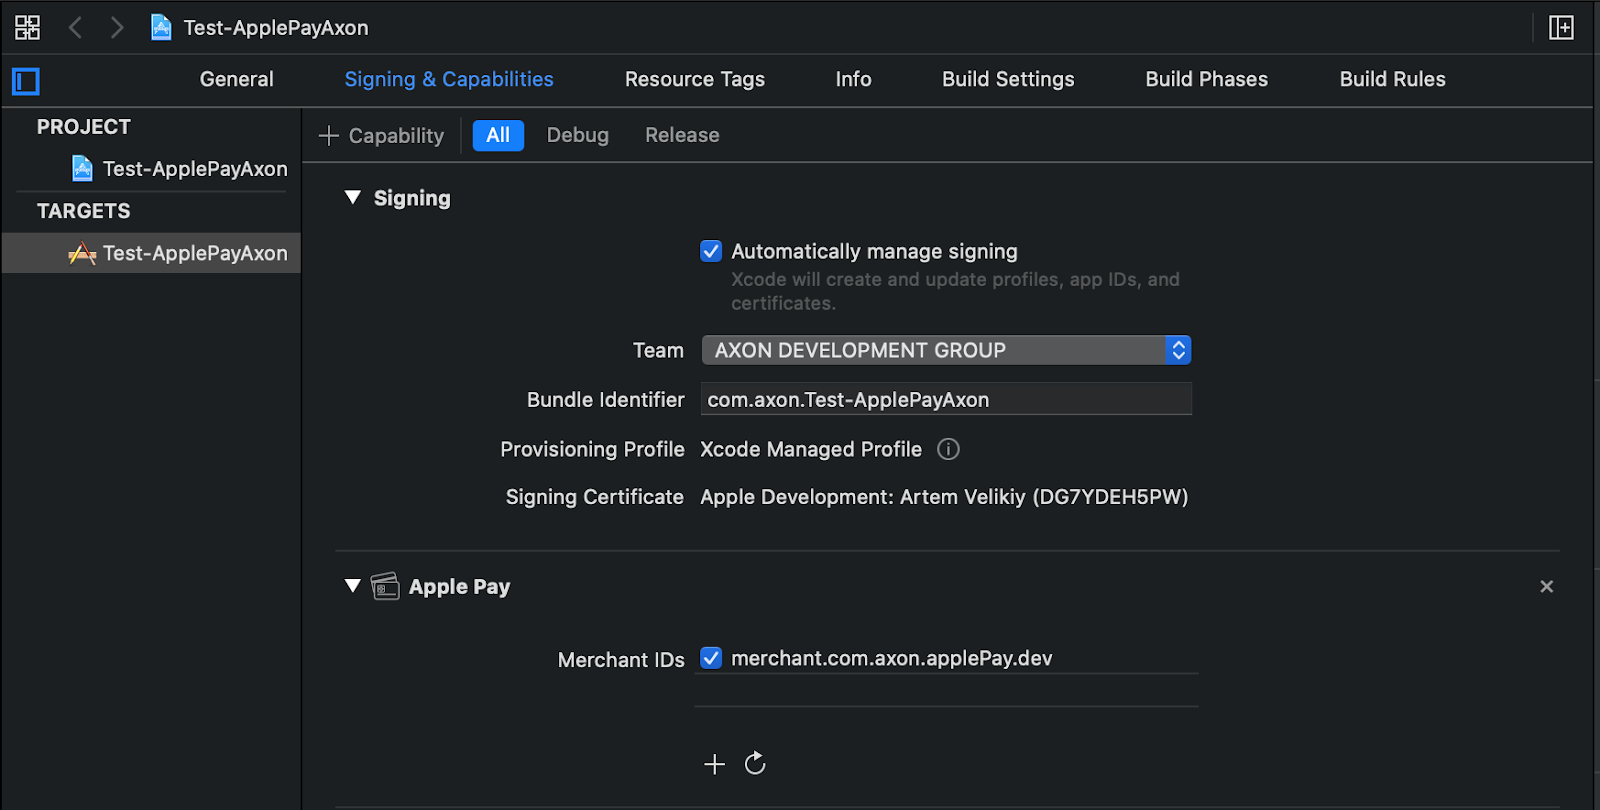Viewport: 1600px width, 810px height.
Task: Open the Team dropdown
Action: click(946, 350)
